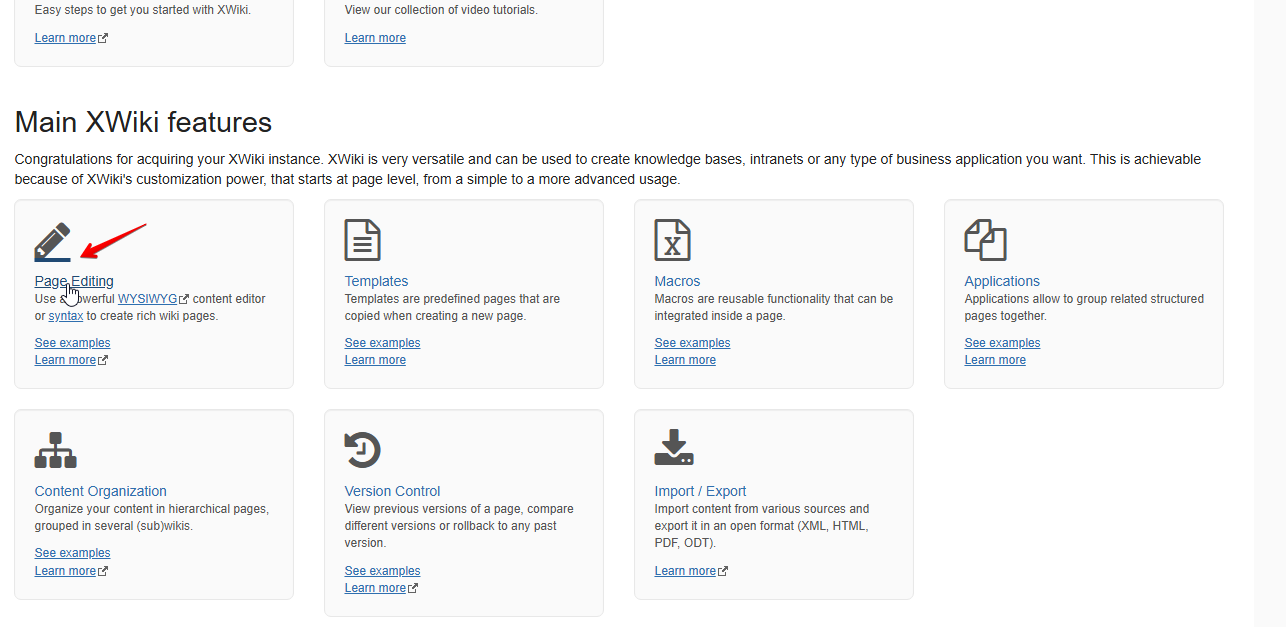Click Learn more under getting started steps
The image size is (1286, 627).
click(71, 38)
